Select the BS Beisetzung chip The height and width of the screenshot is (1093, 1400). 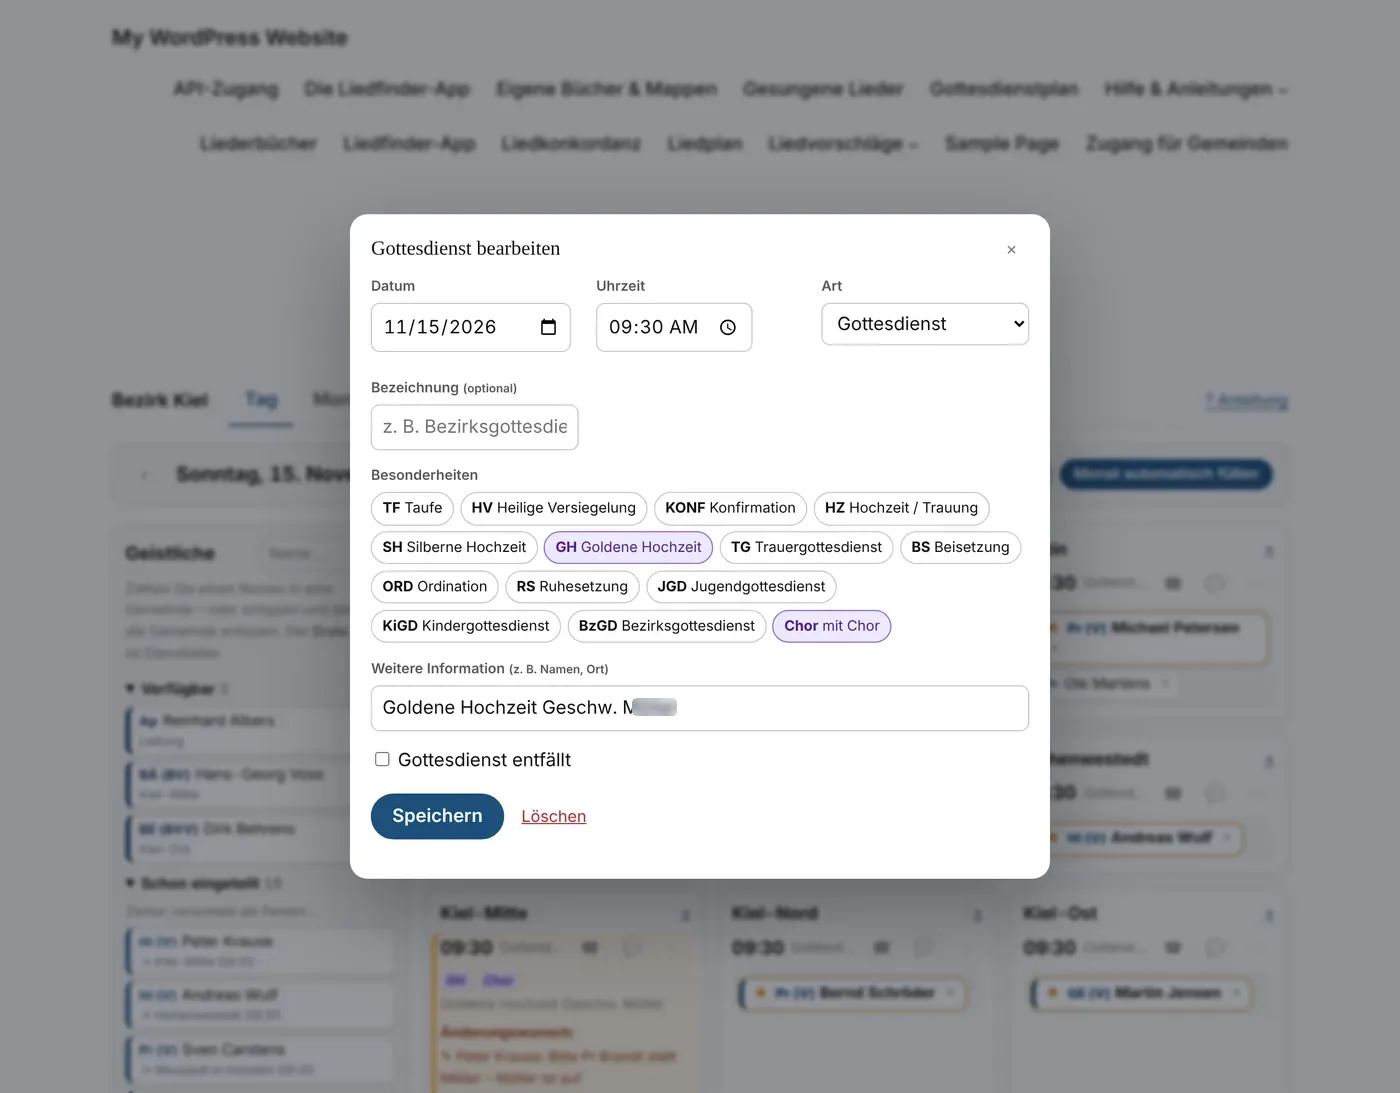click(x=960, y=547)
